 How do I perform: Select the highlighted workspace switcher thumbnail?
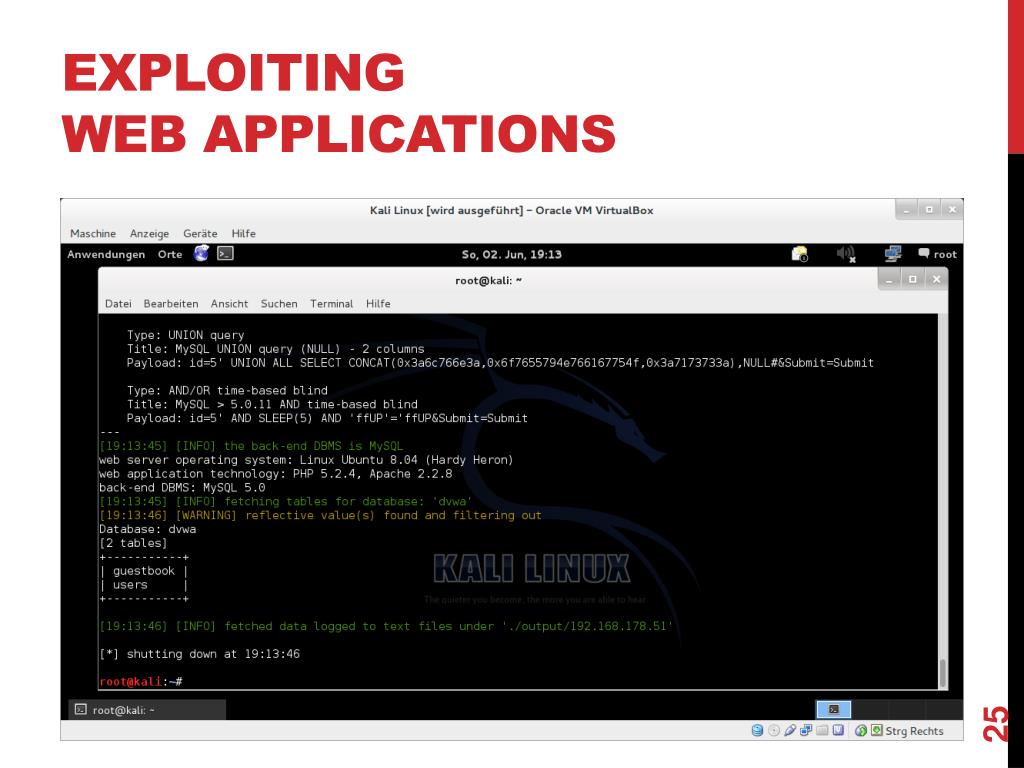pos(833,709)
